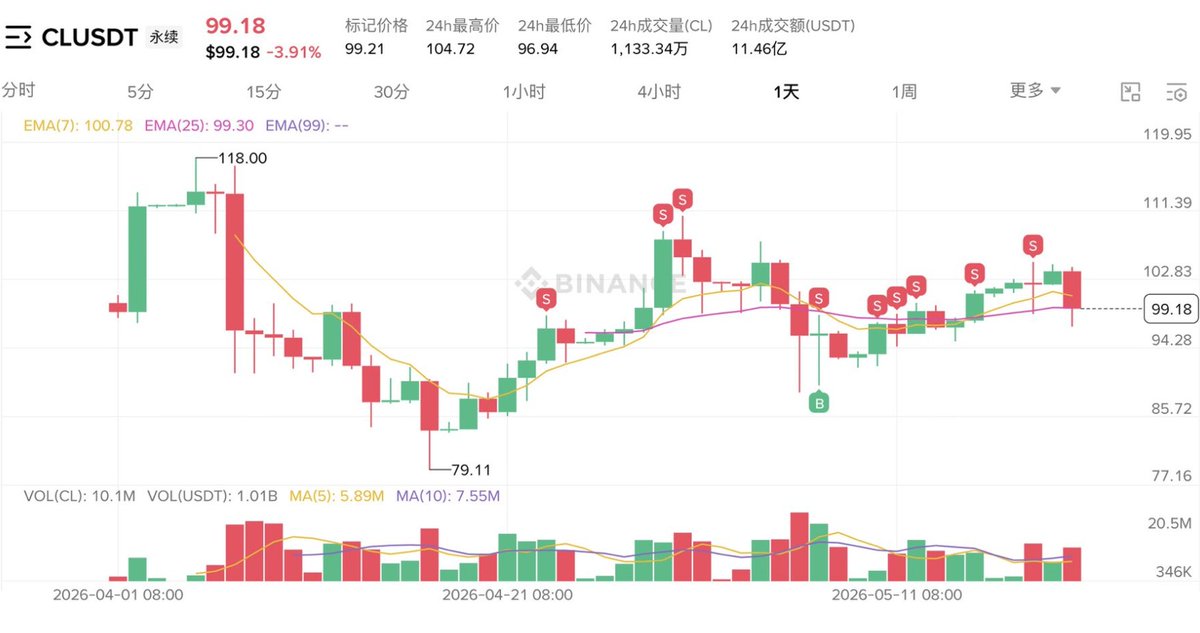Image resolution: width=1200 pixels, height=633 pixels.
Task: Select the 1周 timeframe
Action: 904,92
